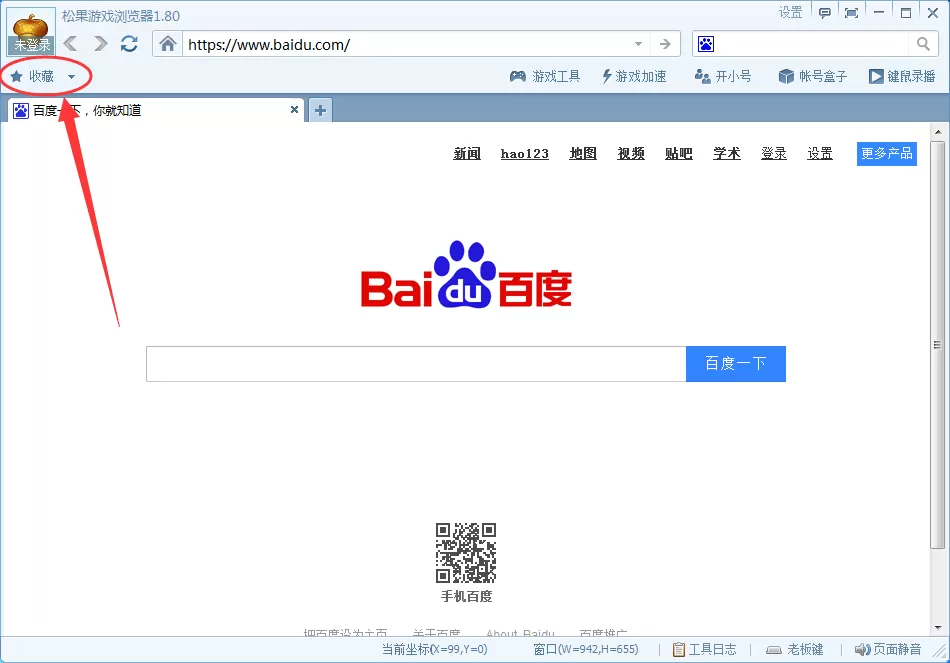The width and height of the screenshot is (950, 663).
Task: Click the Baidu logo image
Action: click(466, 275)
